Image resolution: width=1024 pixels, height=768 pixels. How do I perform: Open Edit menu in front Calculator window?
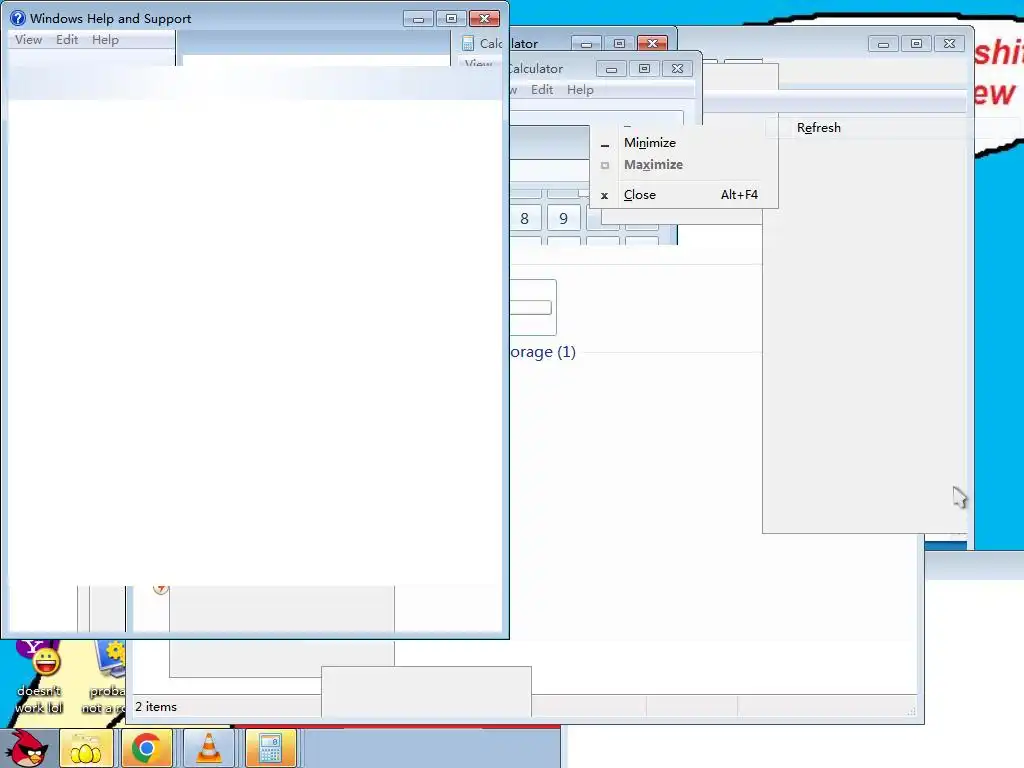click(x=542, y=89)
